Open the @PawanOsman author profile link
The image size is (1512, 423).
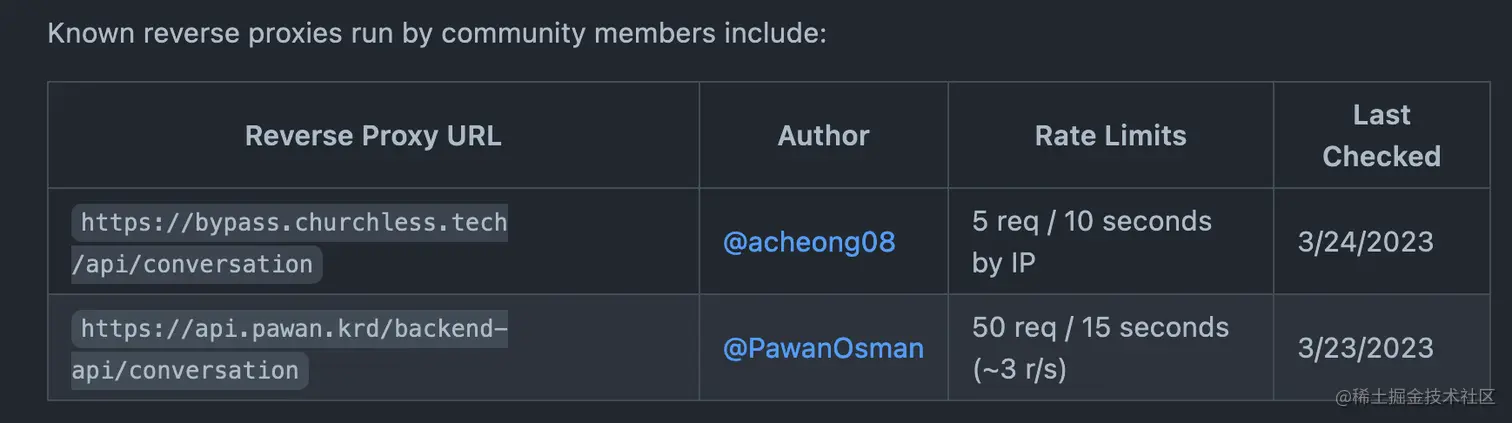click(x=823, y=348)
